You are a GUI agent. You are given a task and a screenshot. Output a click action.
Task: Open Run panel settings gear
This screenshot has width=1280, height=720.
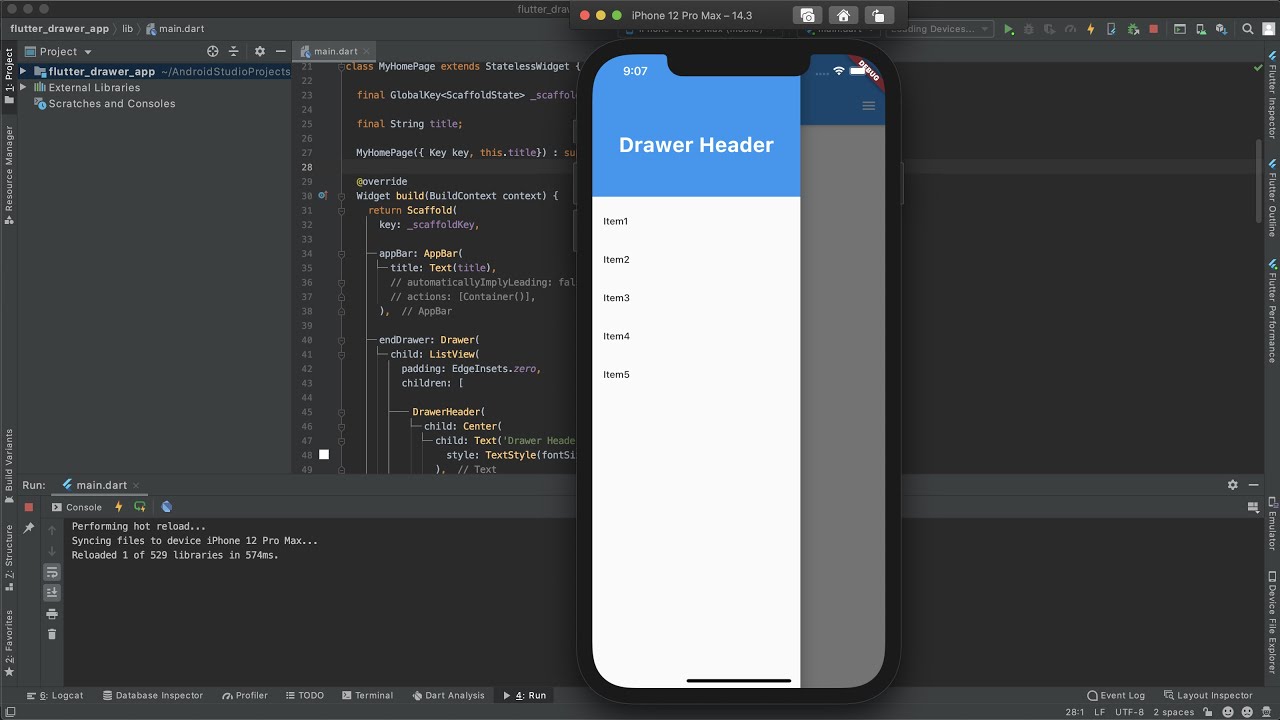1233,485
